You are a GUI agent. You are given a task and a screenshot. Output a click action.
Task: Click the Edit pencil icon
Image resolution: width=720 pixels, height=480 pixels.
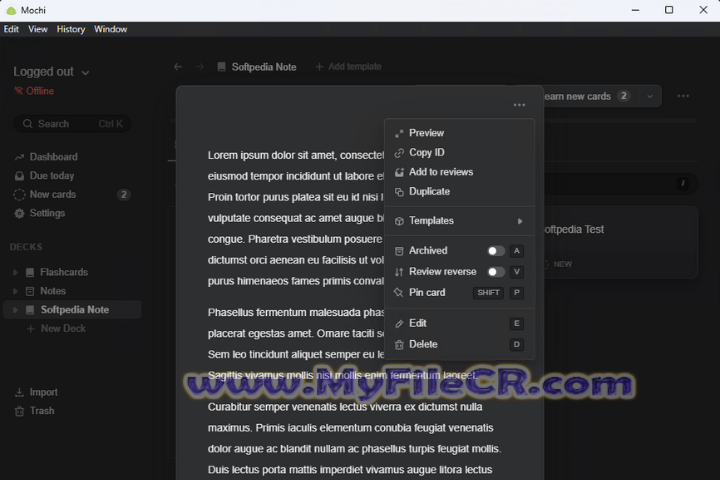tap(399, 324)
